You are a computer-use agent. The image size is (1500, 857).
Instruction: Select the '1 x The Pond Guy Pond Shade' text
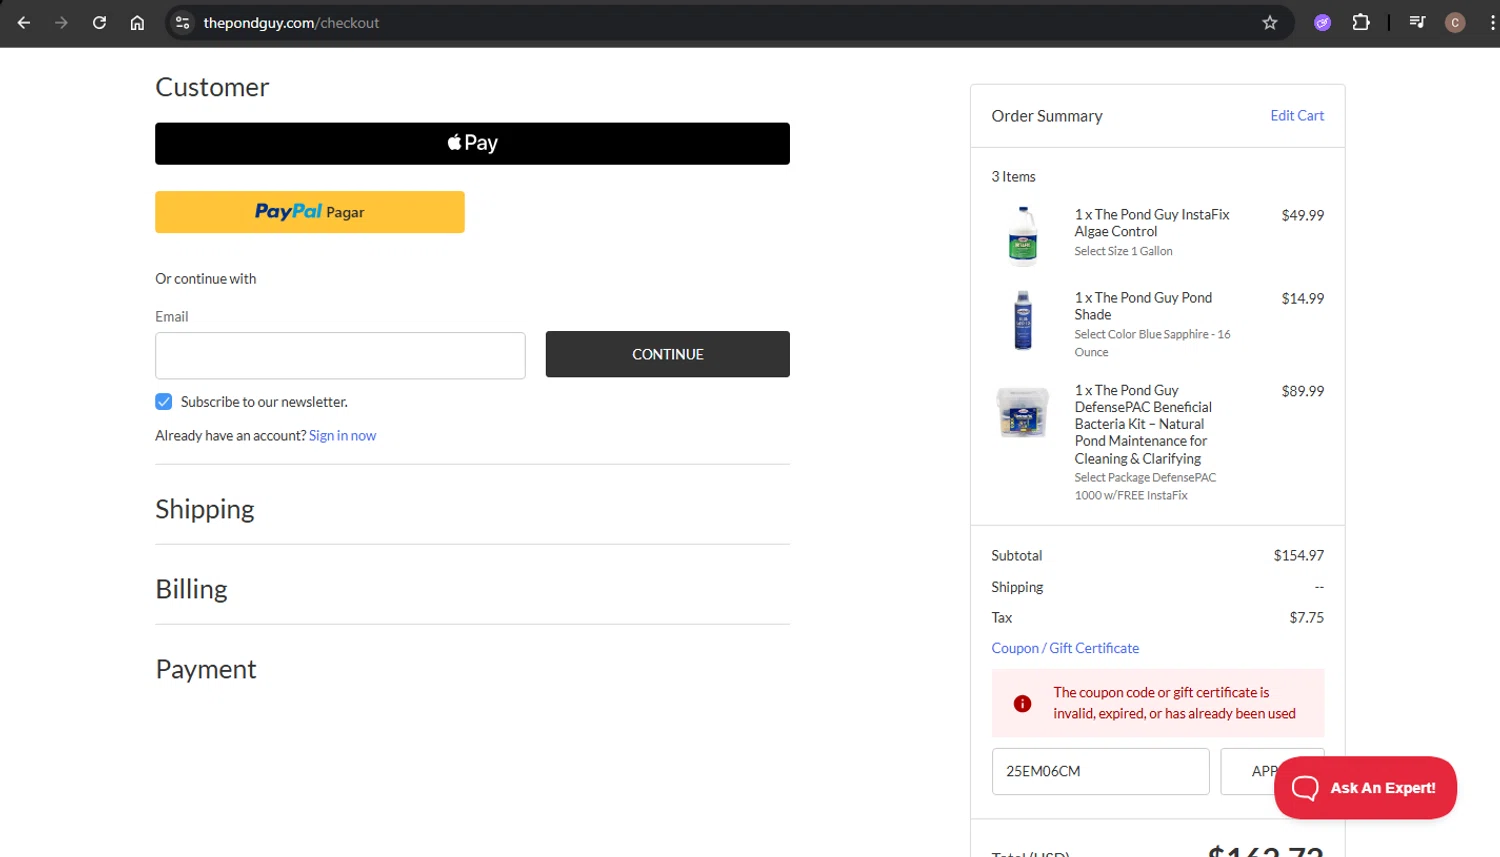[x=1143, y=306]
